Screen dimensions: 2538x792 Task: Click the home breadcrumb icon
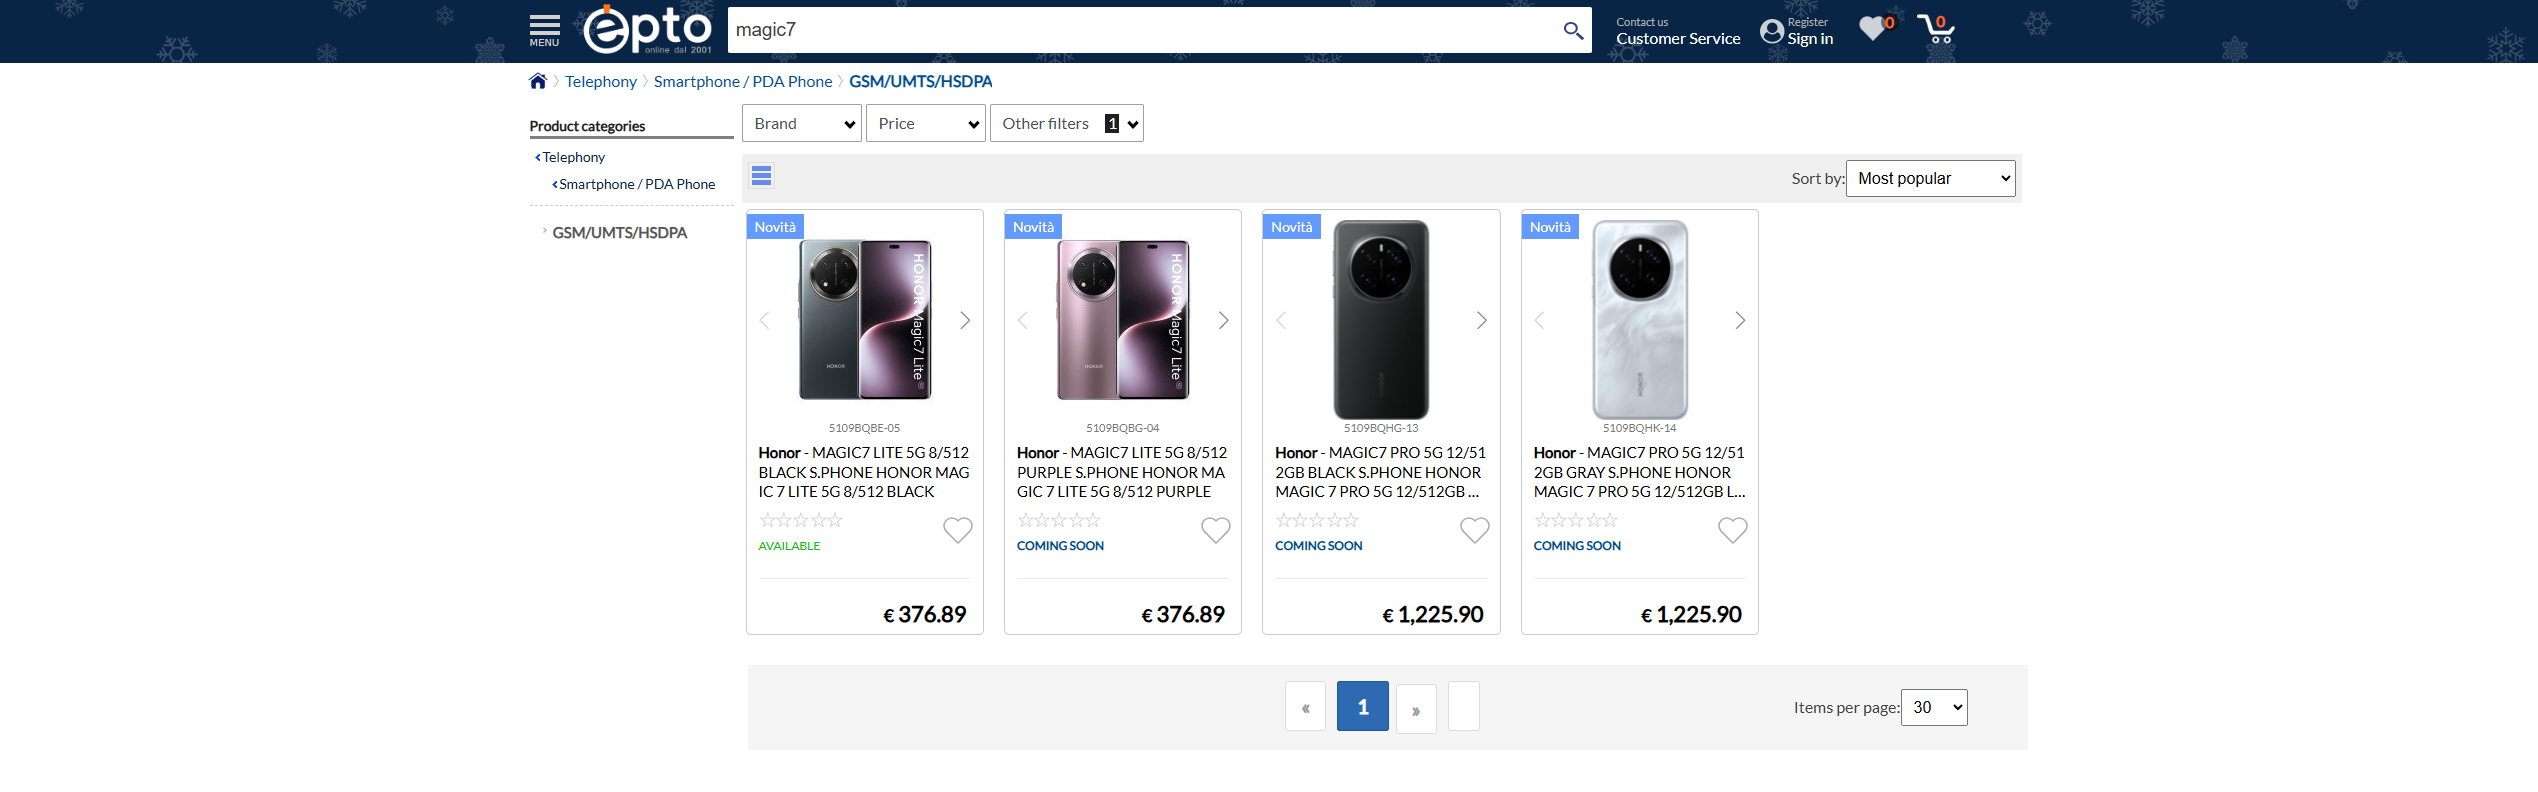pos(538,81)
